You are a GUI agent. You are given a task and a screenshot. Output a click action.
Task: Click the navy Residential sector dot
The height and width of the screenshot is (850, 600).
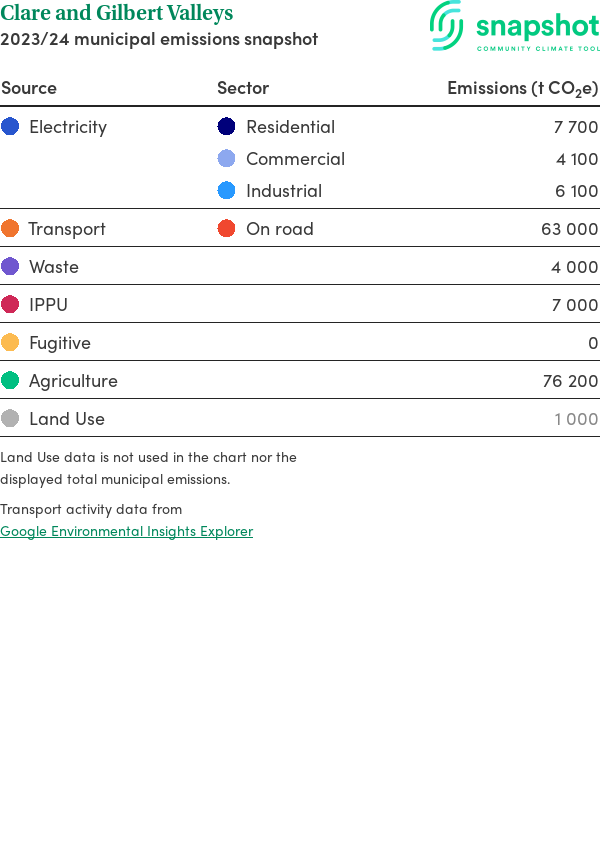click(227, 127)
